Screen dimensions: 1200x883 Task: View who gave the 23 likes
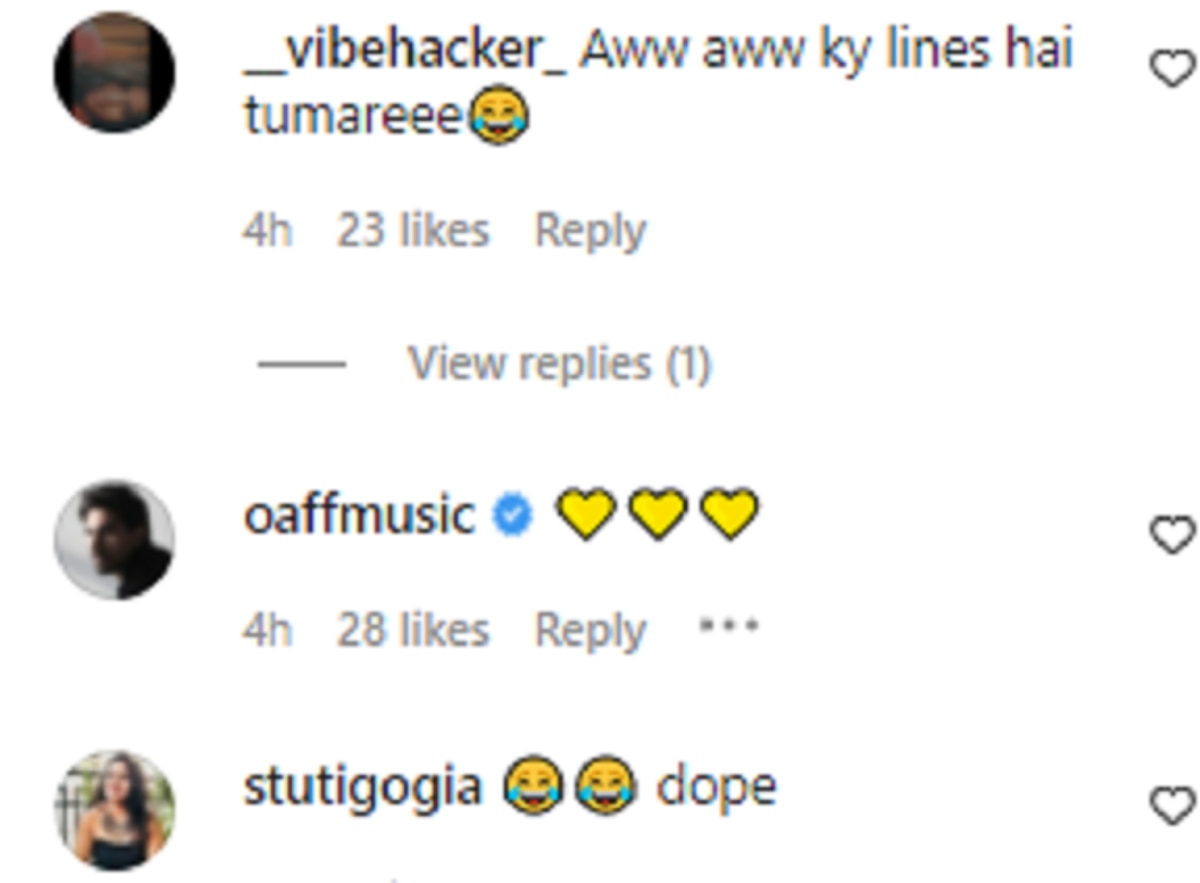413,231
